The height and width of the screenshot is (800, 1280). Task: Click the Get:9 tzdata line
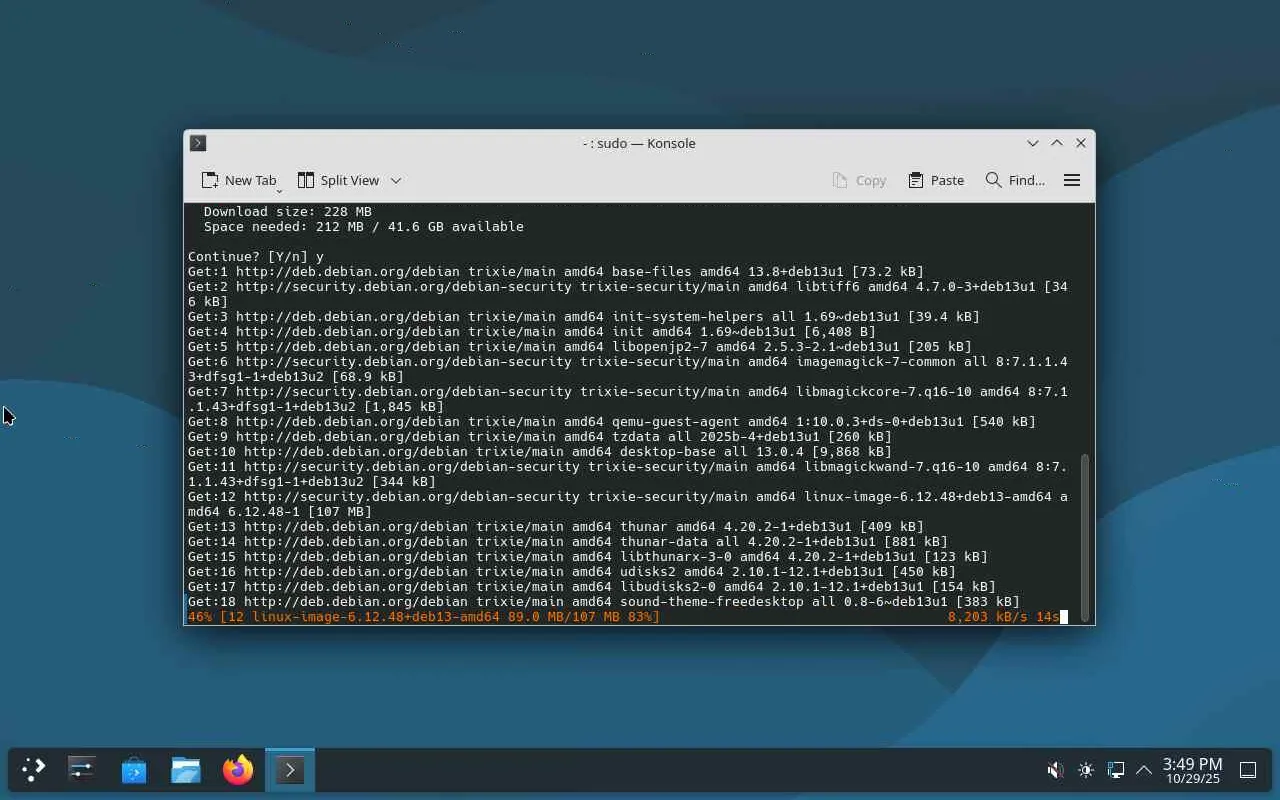coord(540,437)
